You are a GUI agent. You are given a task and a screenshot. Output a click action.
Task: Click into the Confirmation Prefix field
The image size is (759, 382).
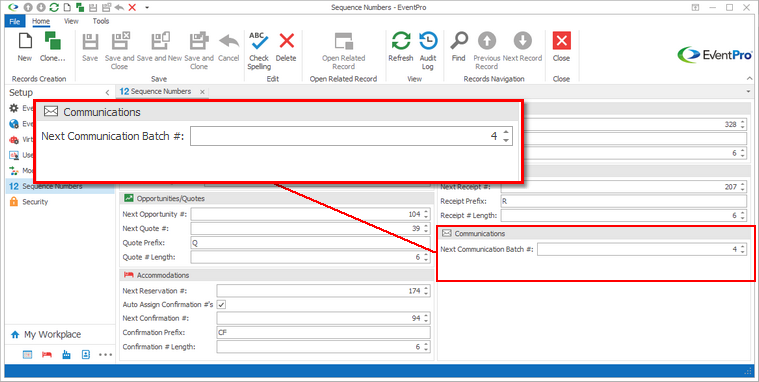coord(323,333)
